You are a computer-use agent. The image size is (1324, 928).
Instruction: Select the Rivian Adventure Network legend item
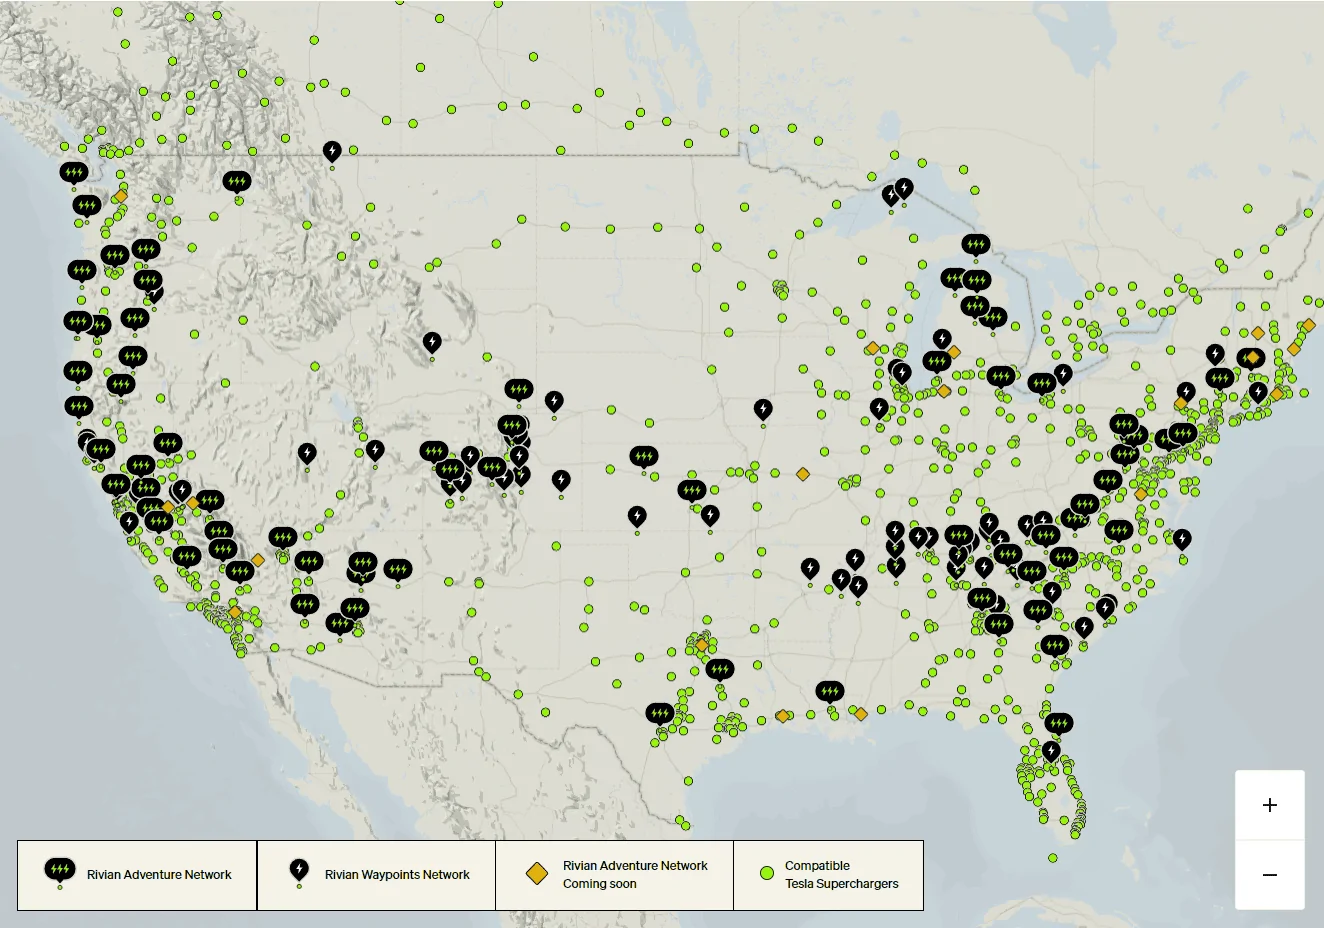tap(137, 875)
